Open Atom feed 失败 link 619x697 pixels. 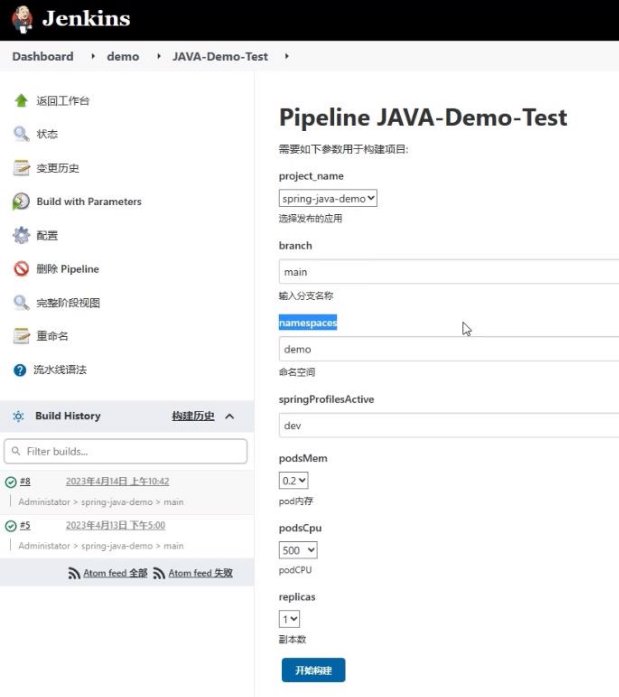pyautogui.click(x=200, y=573)
